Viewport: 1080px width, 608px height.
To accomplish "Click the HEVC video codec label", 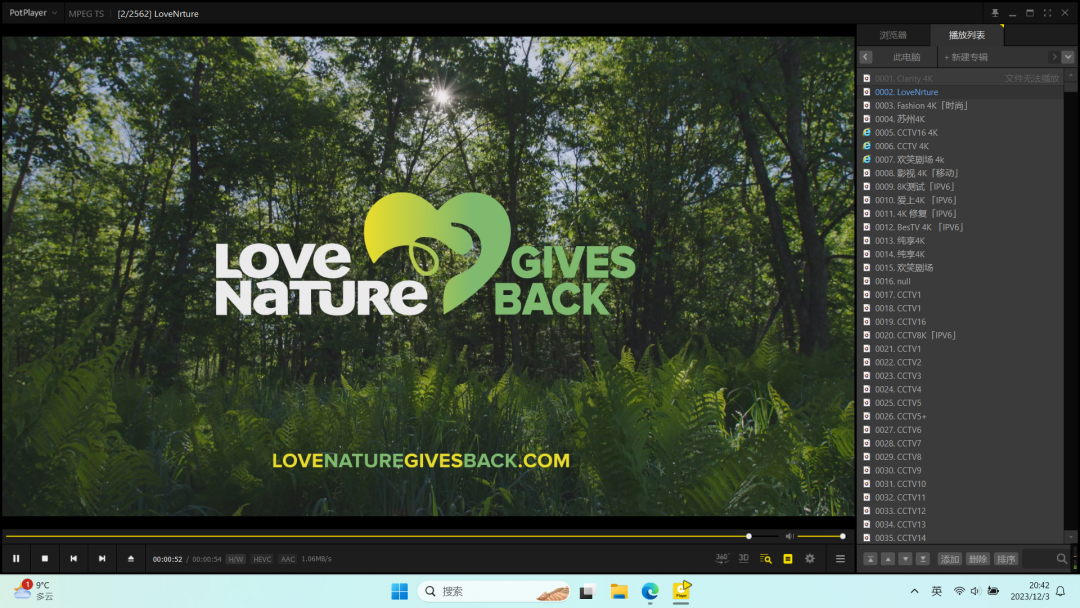I will (262, 559).
